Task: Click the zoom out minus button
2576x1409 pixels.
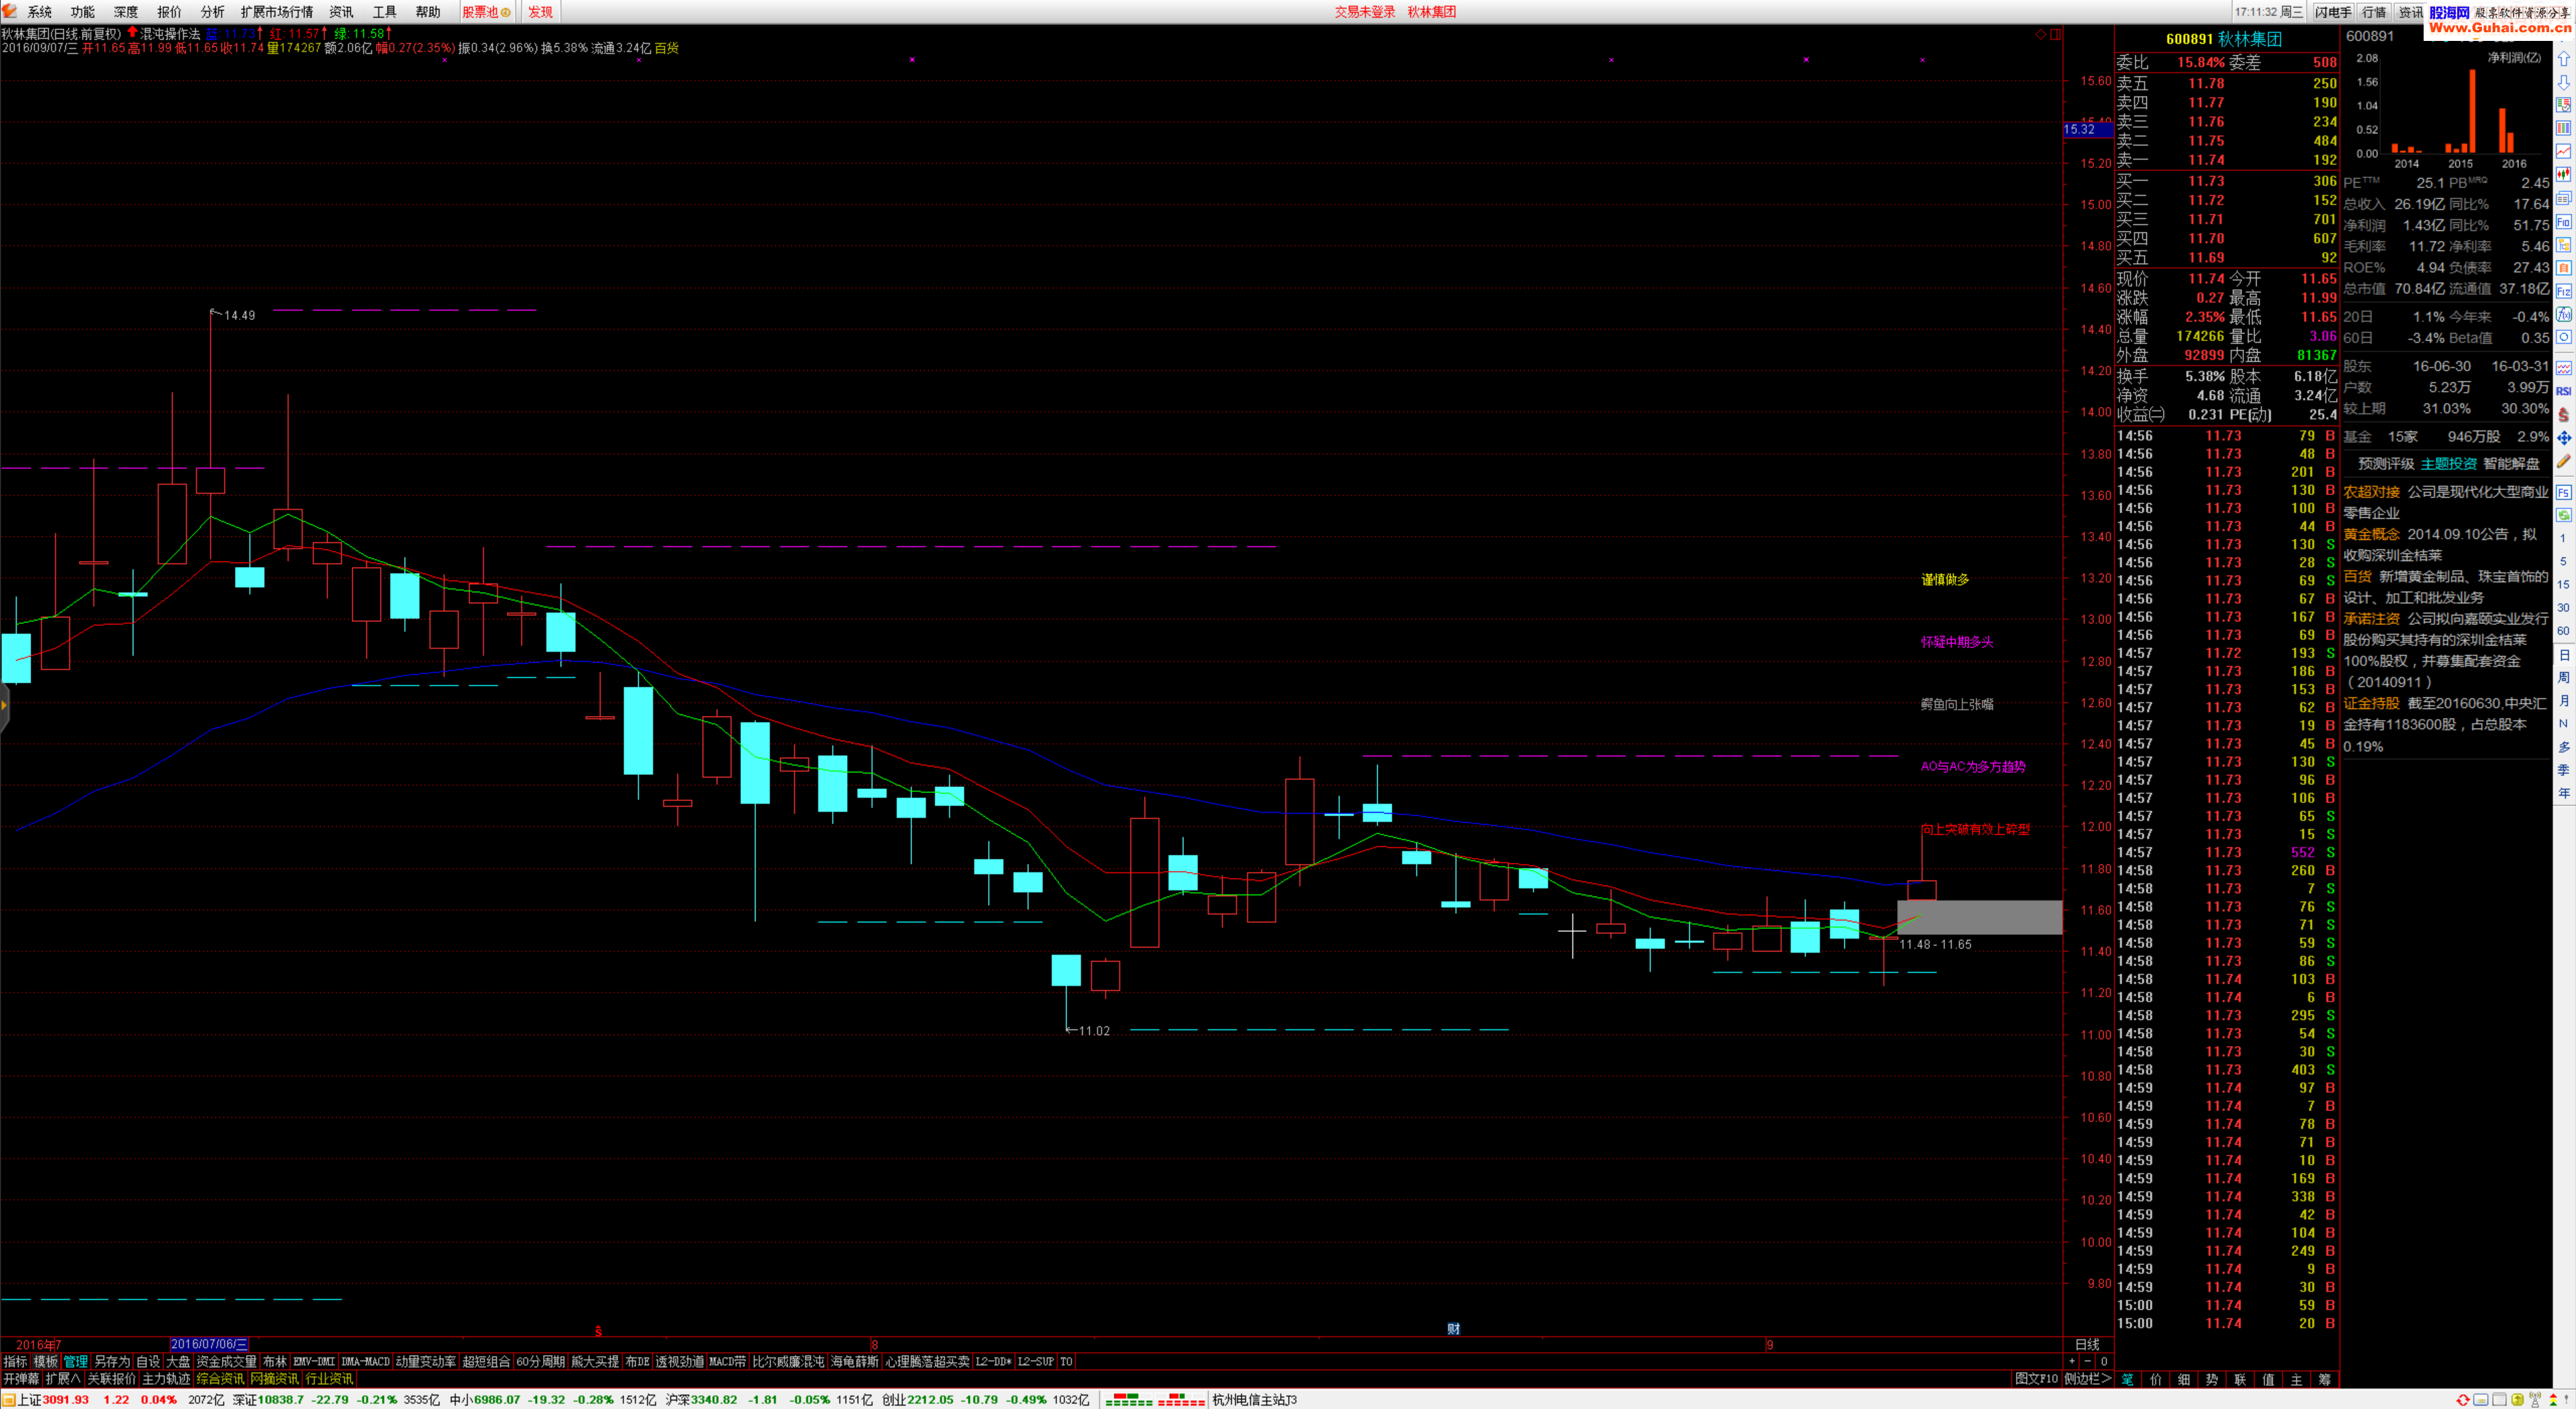Action: point(2087,1361)
